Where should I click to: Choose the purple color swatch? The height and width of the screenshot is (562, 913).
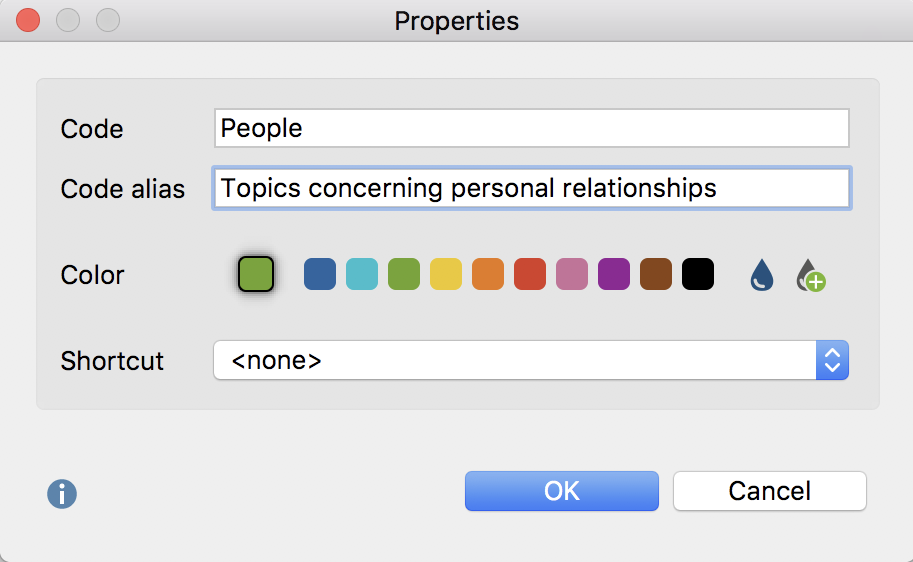pyautogui.click(x=614, y=274)
